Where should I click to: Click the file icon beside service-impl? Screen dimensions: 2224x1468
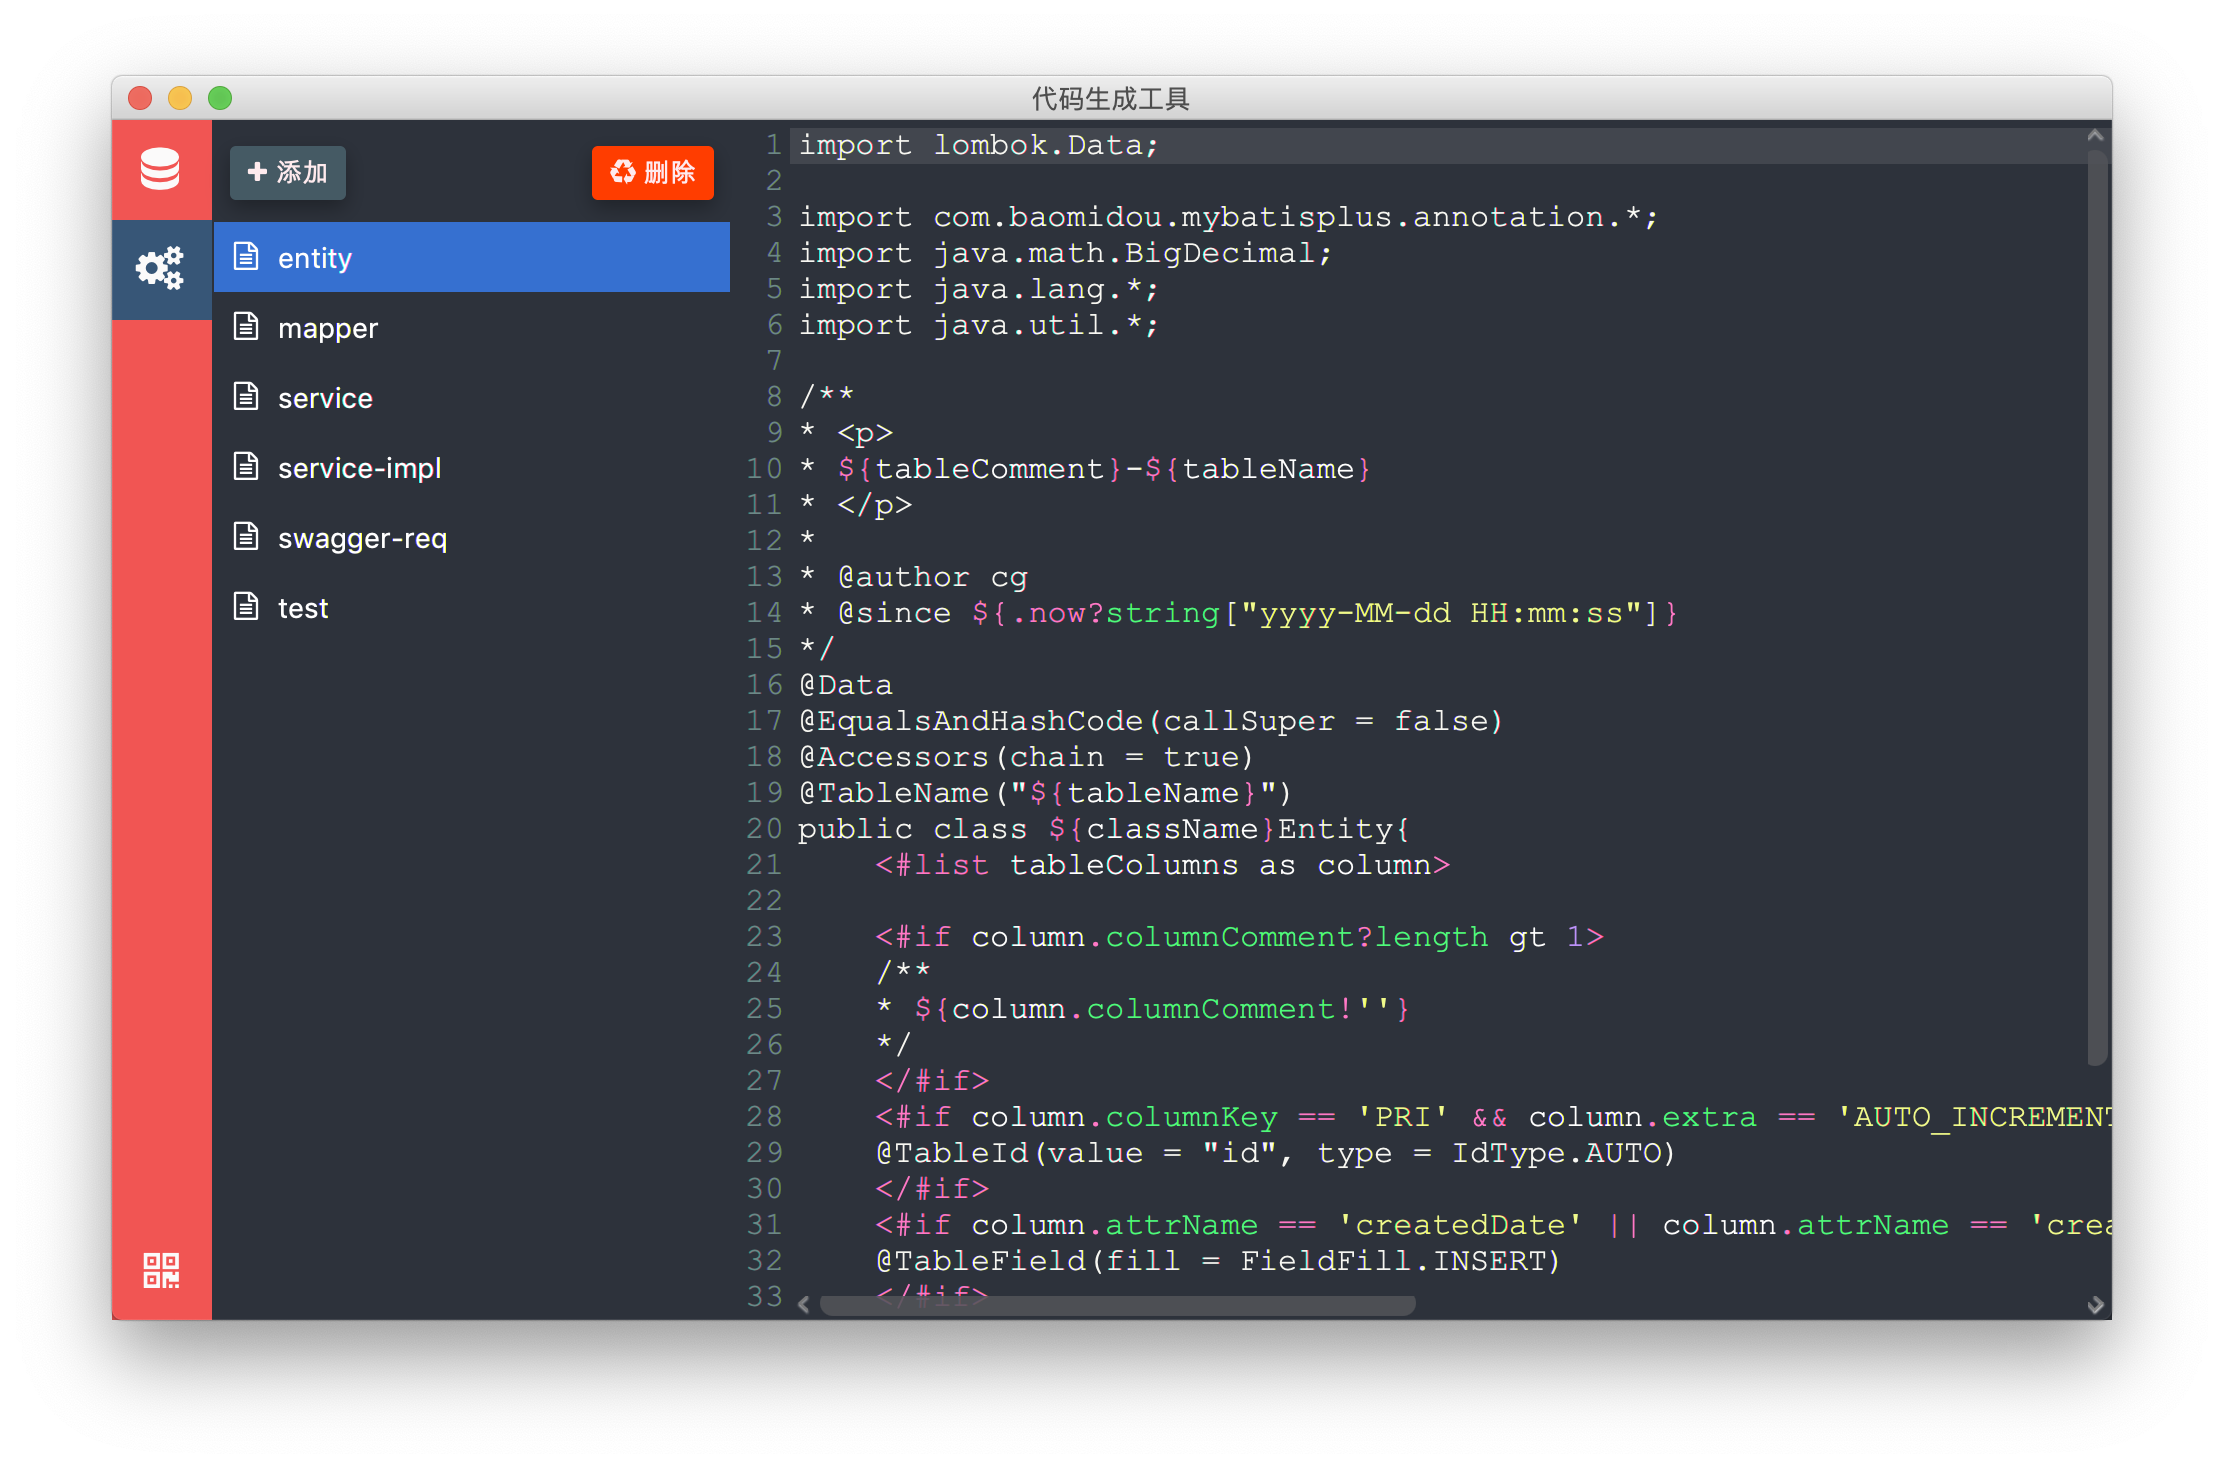246,467
